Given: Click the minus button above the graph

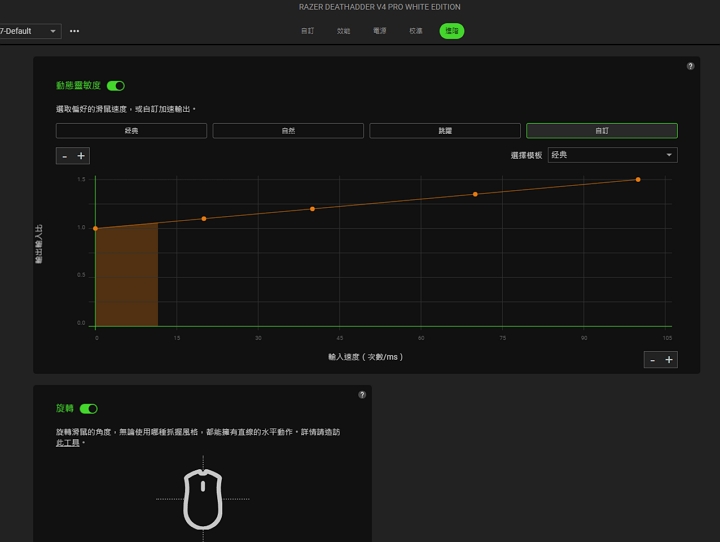Looking at the screenshot, I should click(65, 156).
